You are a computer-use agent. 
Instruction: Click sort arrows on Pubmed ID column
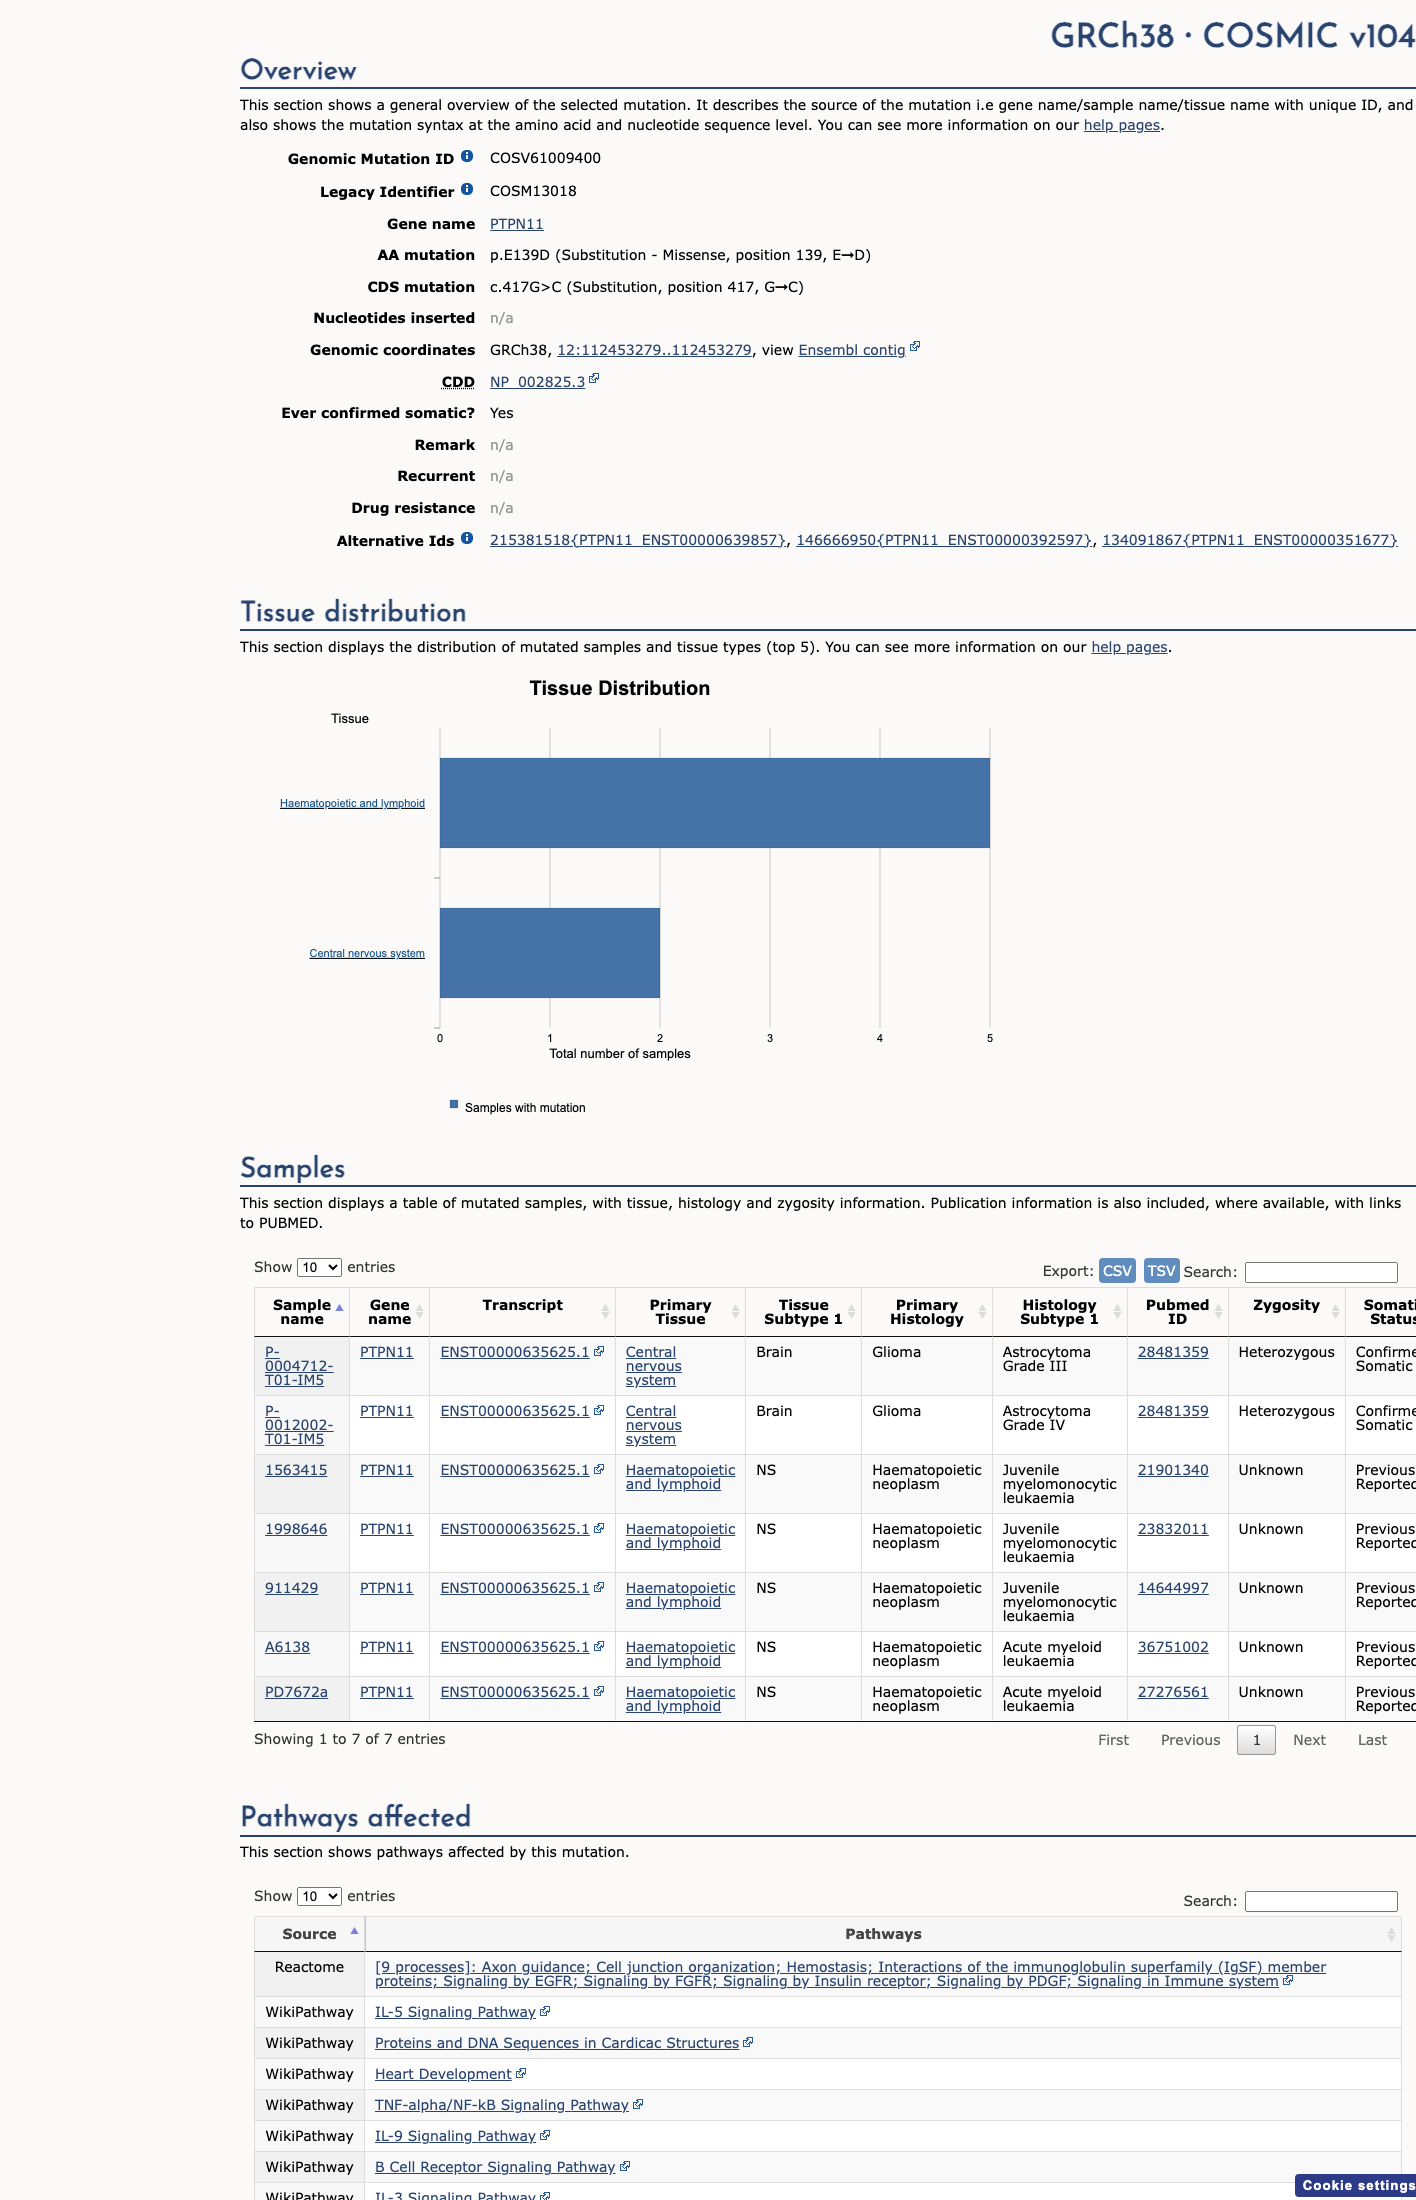[x=1219, y=1311]
